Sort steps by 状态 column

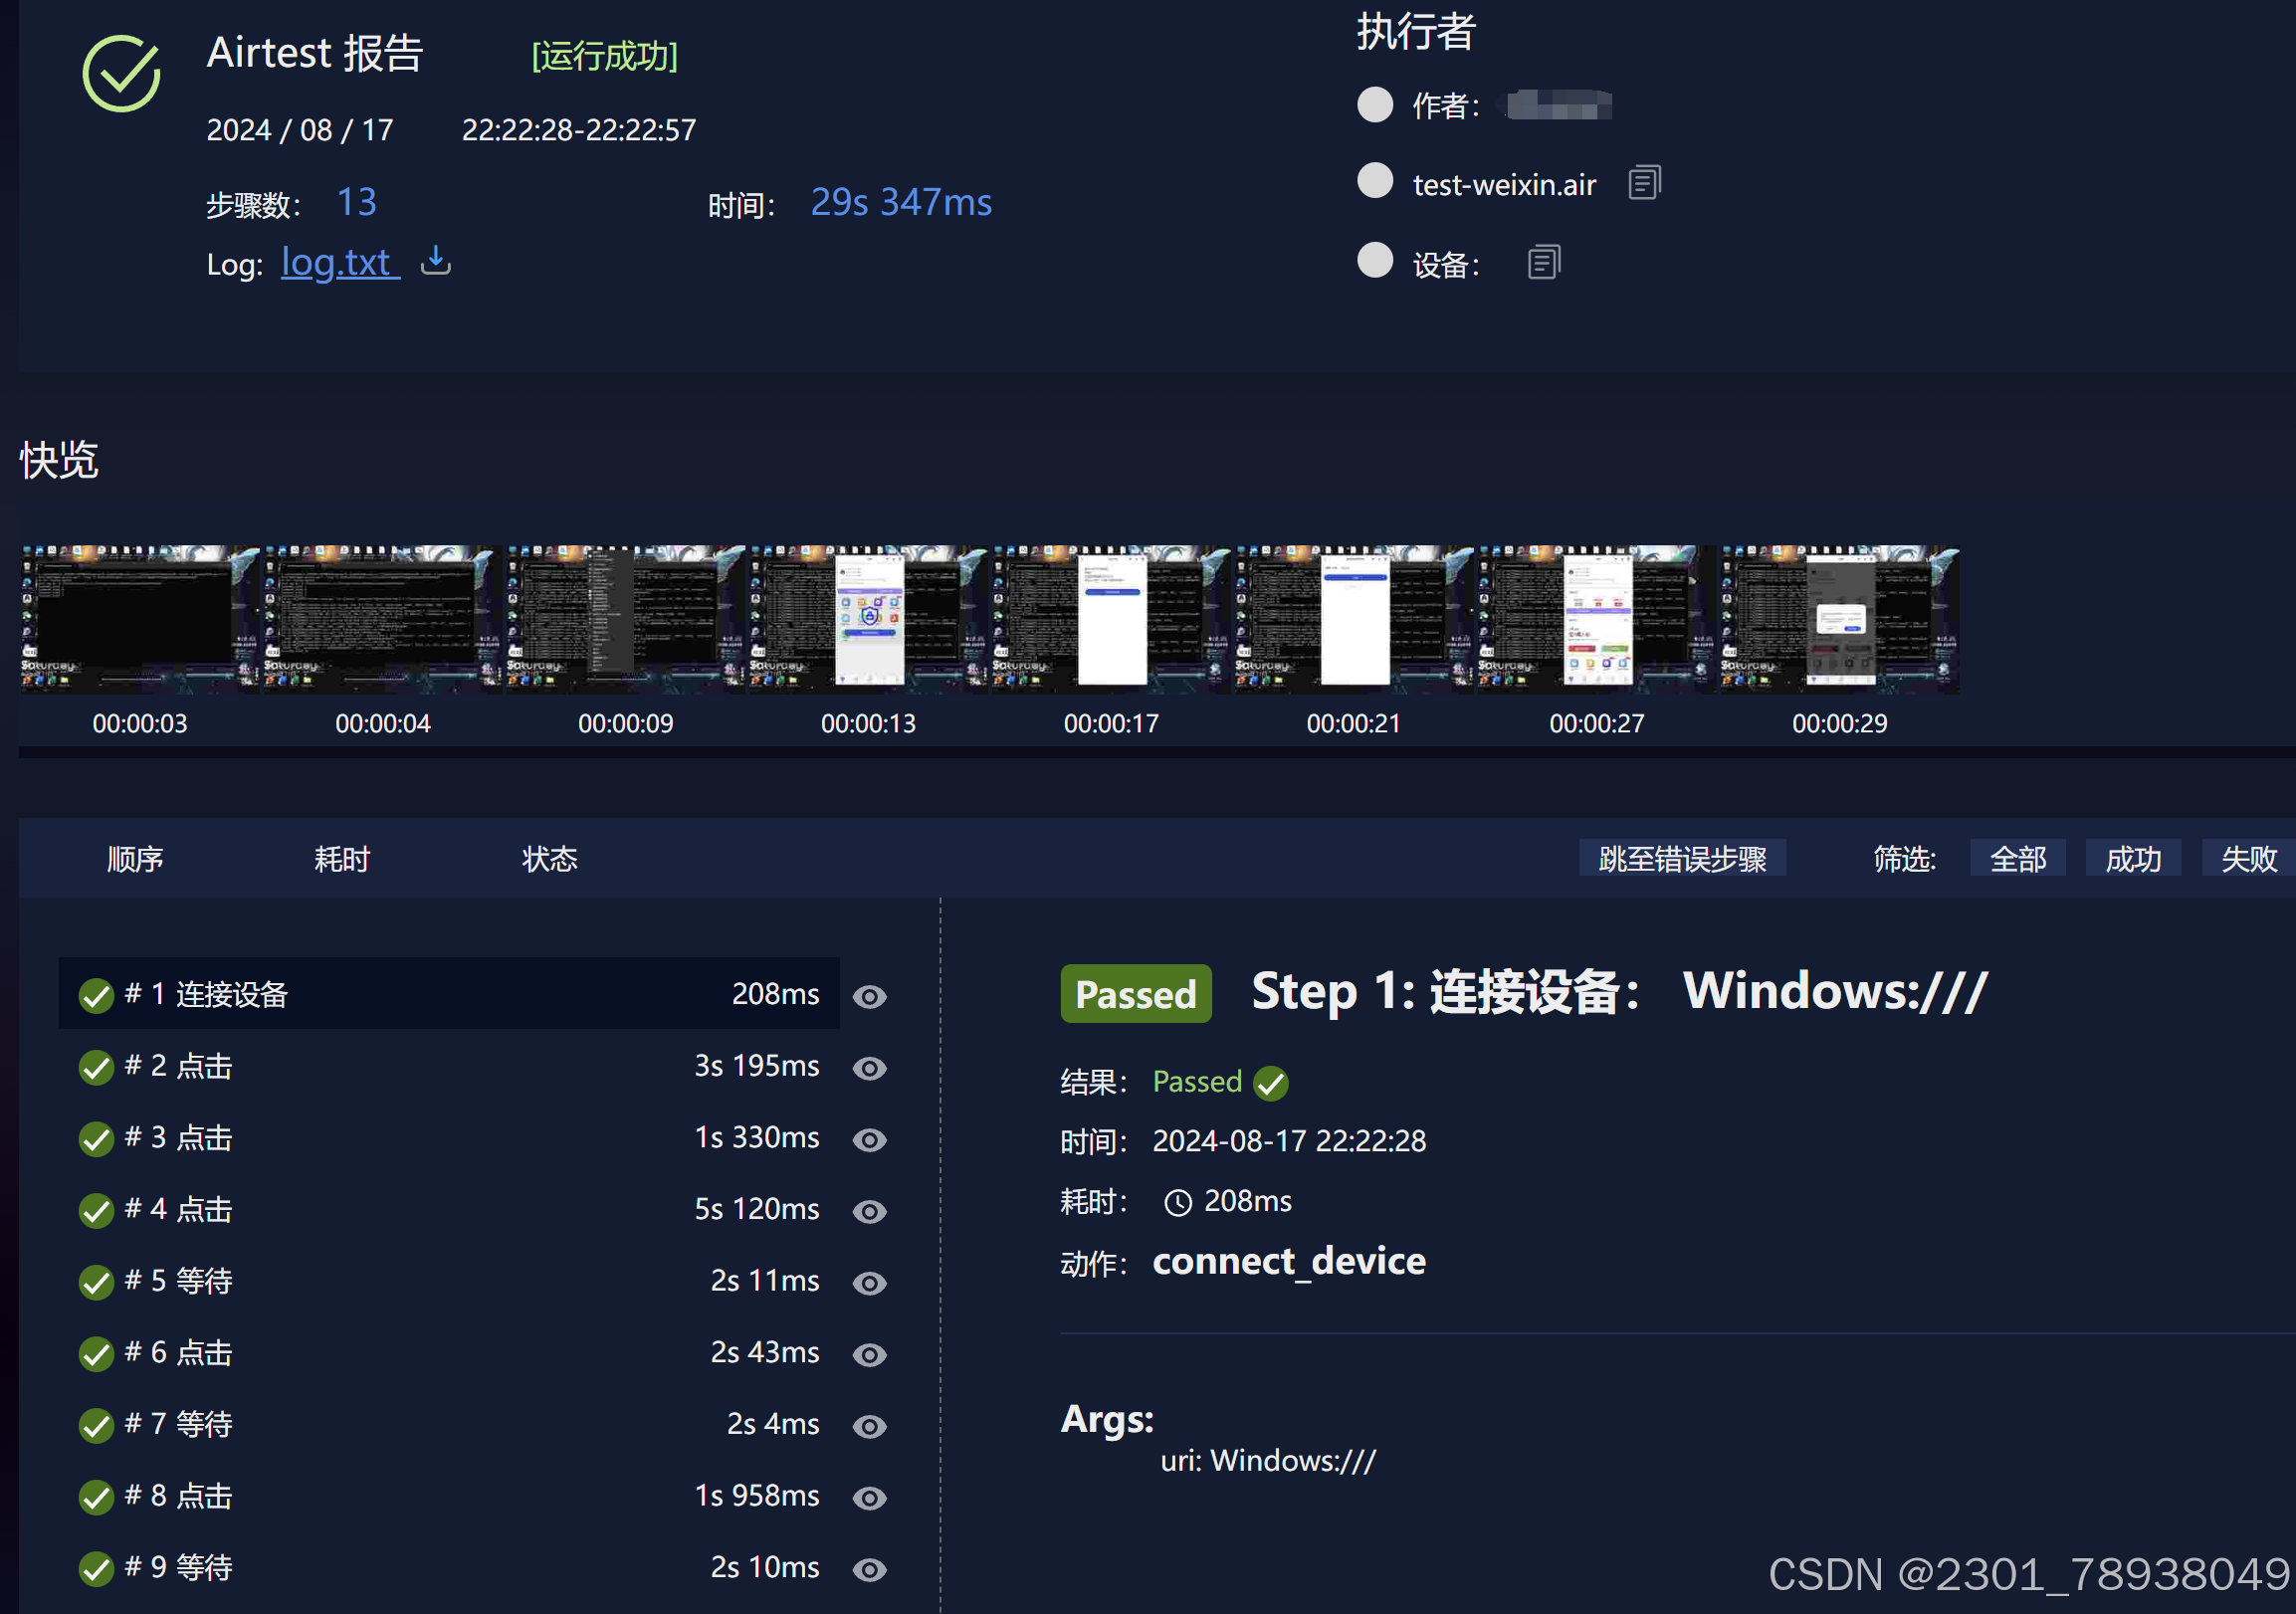point(550,858)
